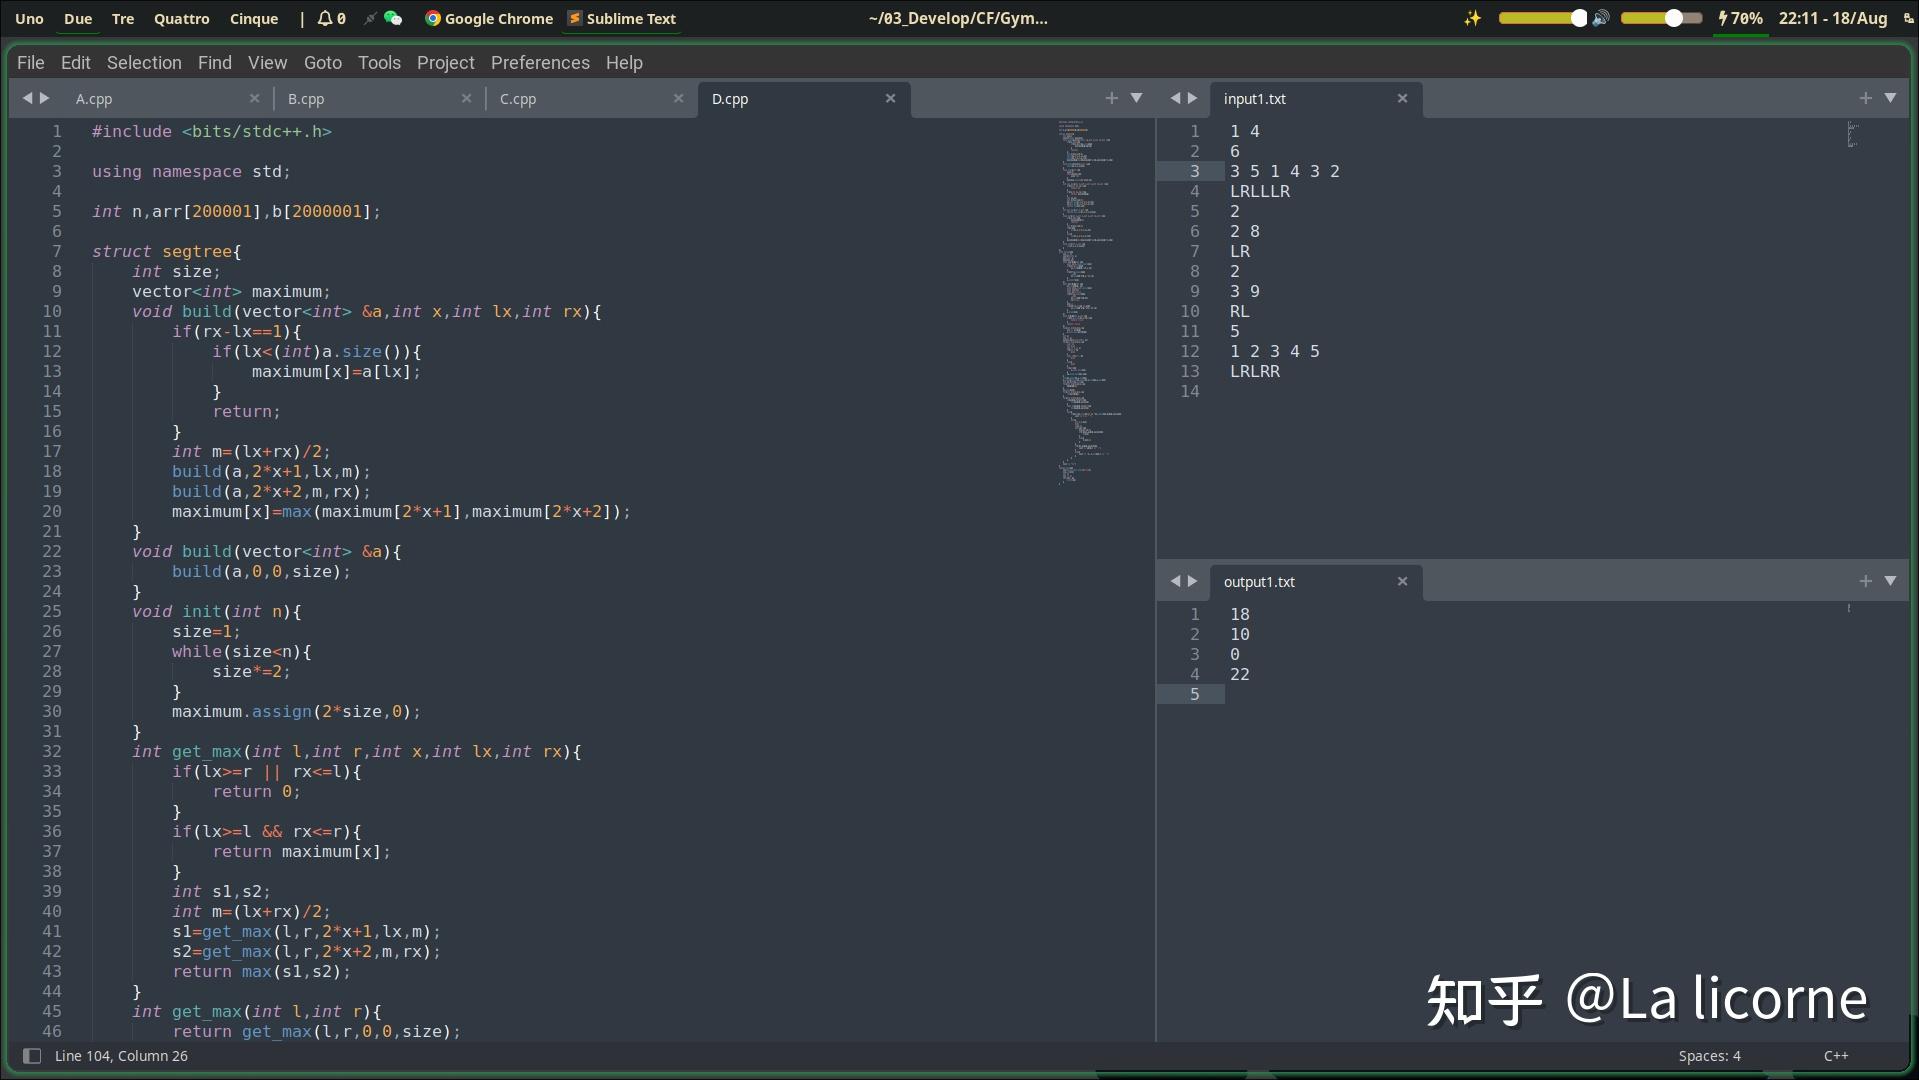Click the Sublime Text icon in the top bar

coord(575,18)
